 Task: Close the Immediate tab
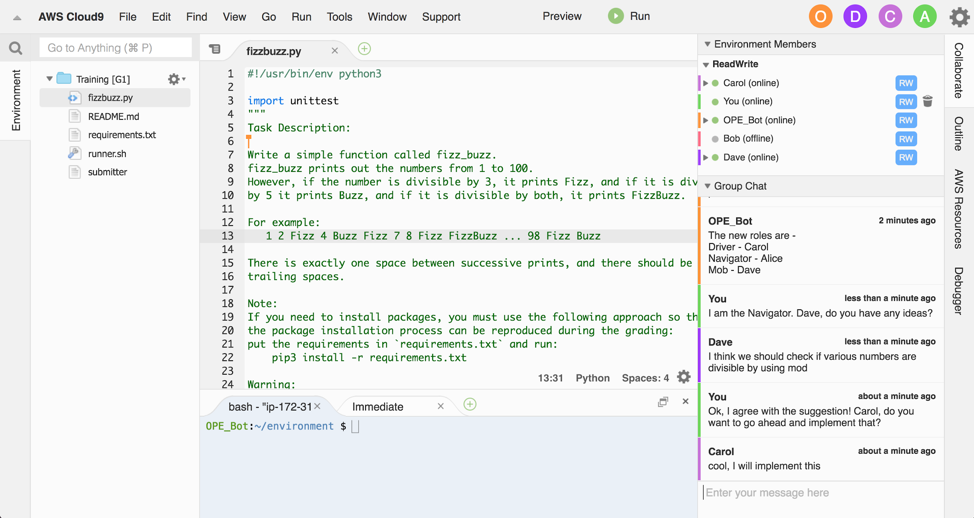(440, 406)
